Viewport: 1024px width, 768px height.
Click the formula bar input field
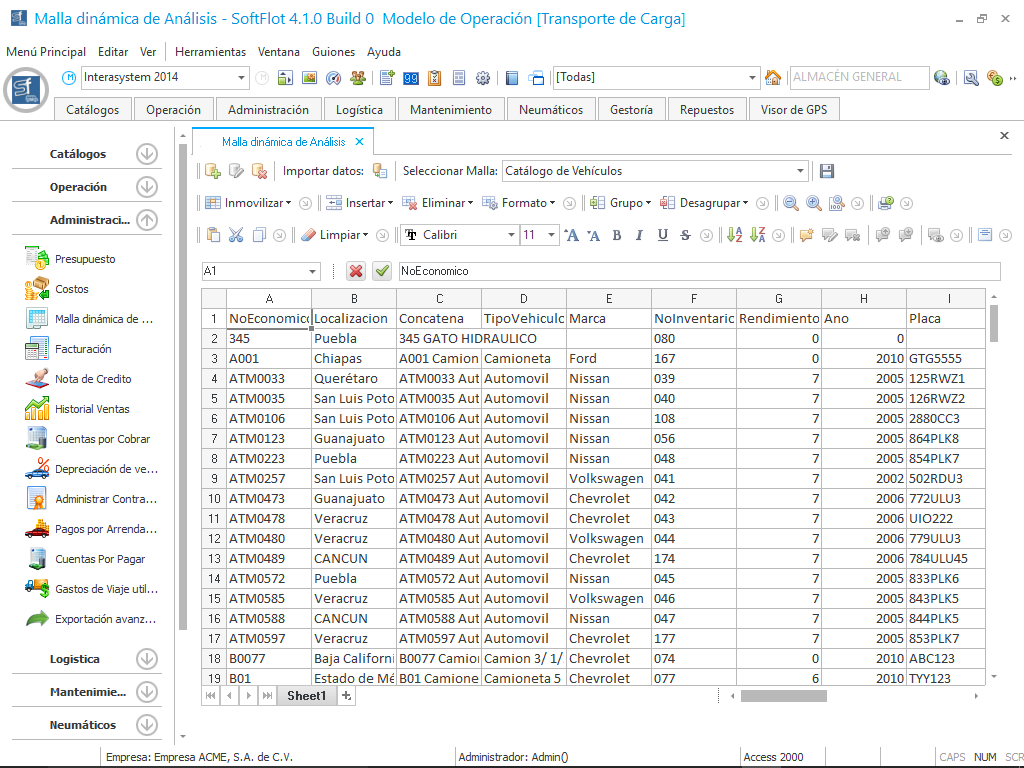click(698, 271)
